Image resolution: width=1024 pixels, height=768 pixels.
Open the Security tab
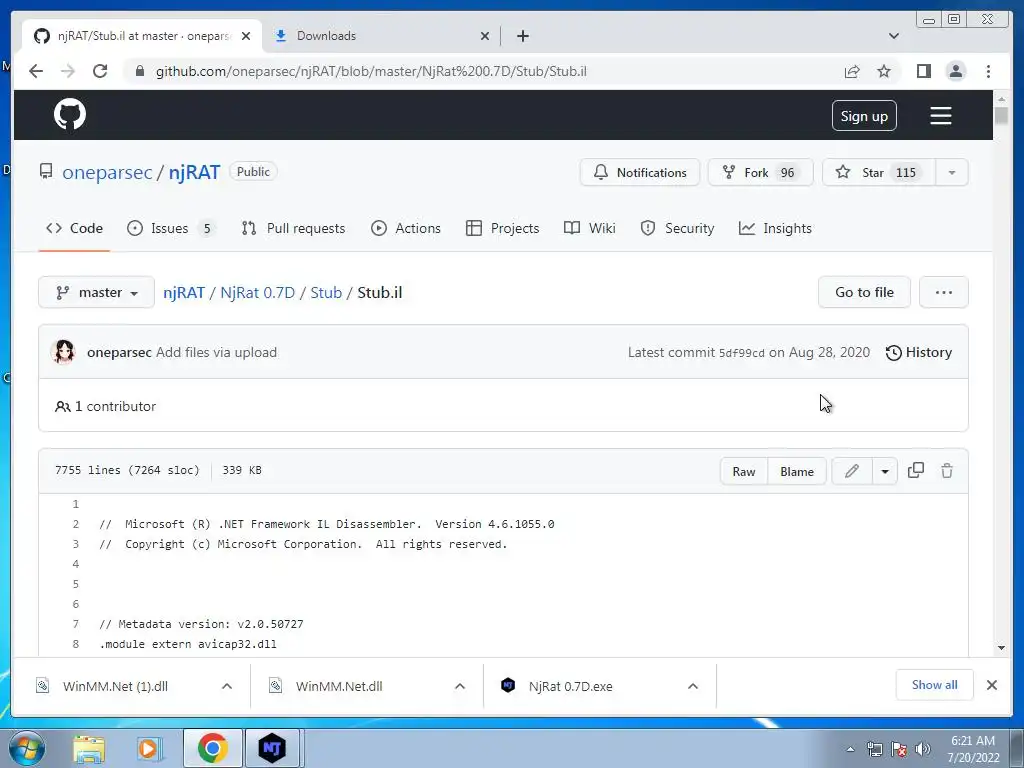(x=677, y=228)
